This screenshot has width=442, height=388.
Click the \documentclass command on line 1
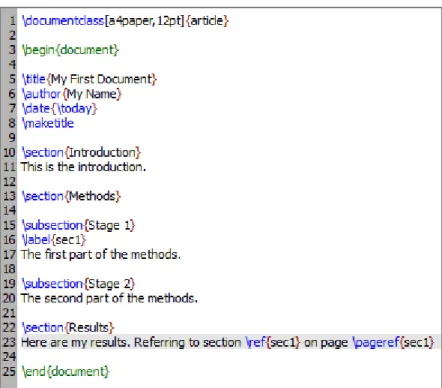(63, 21)
